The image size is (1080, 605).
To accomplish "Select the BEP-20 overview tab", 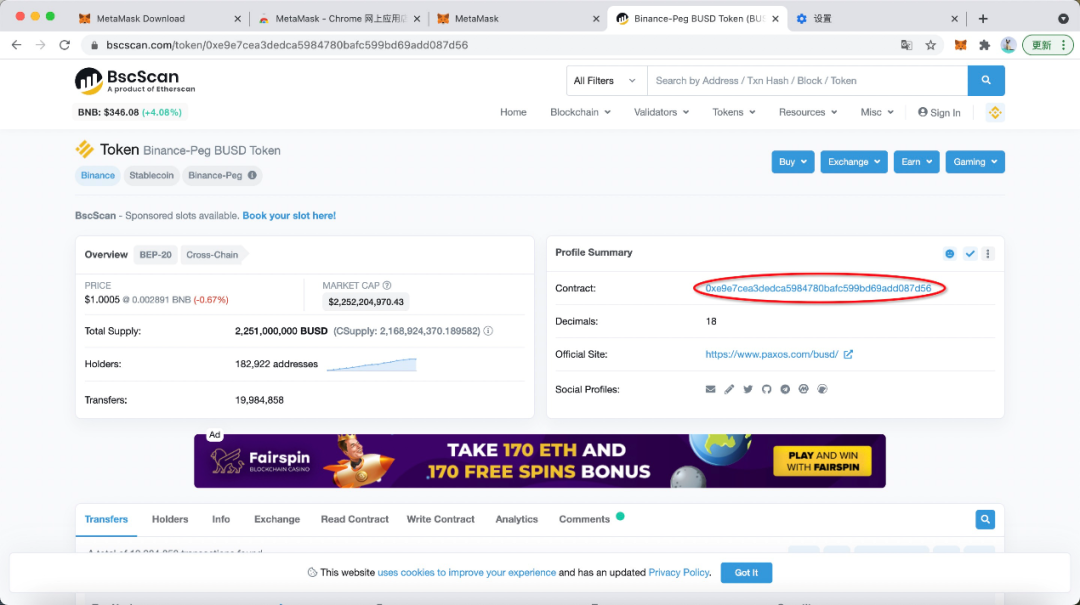I will (156, 255).
